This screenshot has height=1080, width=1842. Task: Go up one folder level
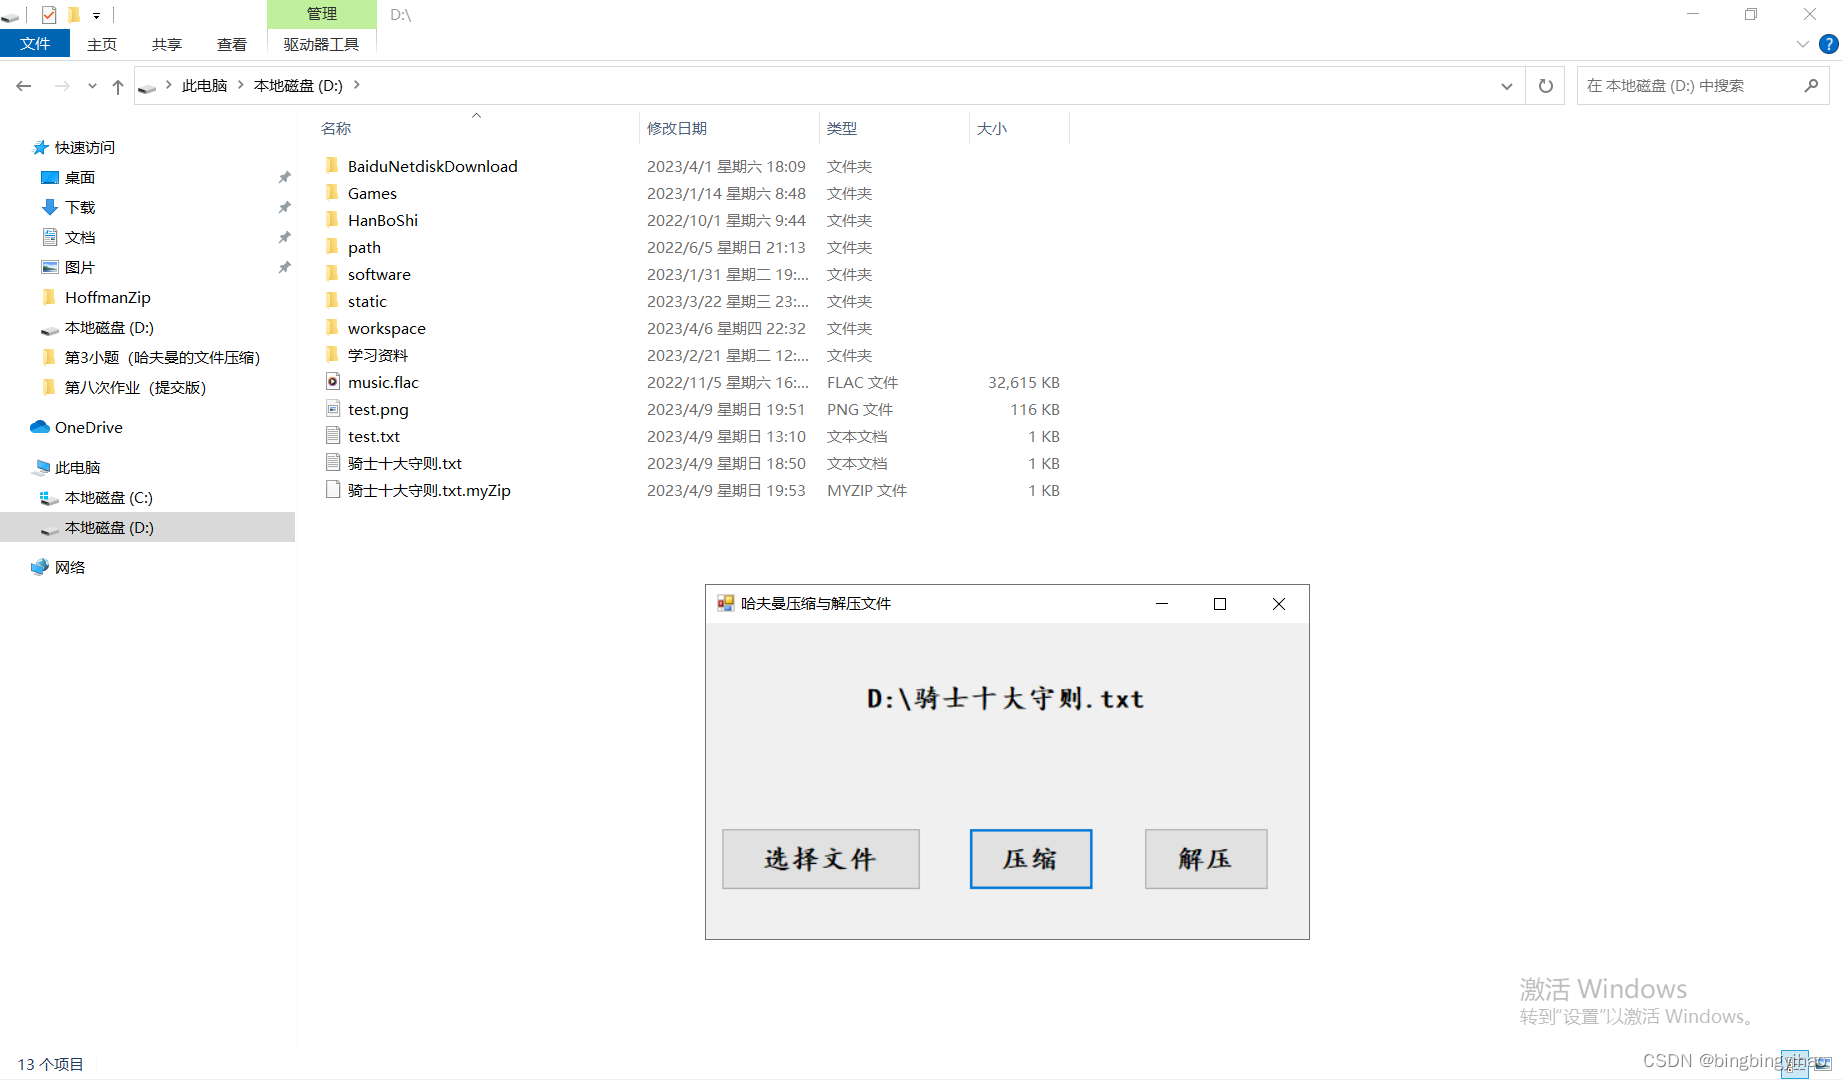(118, 86)
